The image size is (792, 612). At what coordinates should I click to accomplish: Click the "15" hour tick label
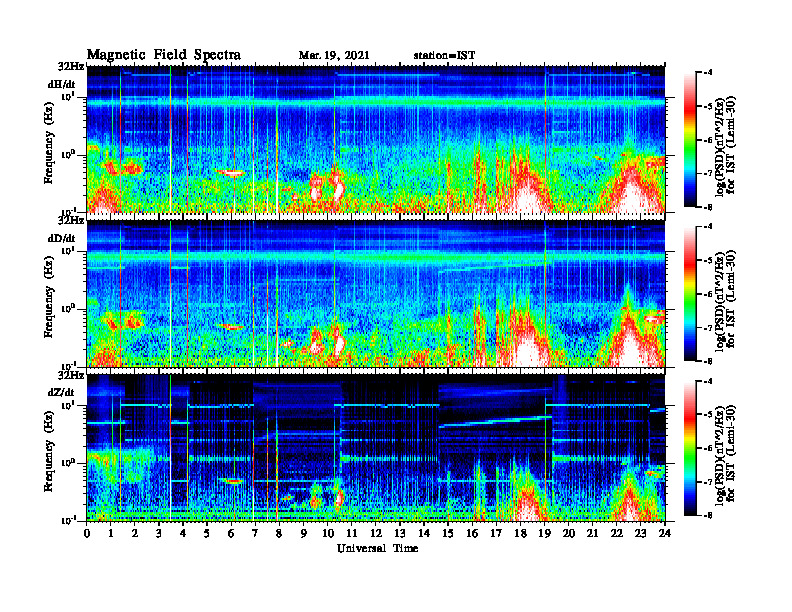[x=448, y=533]
